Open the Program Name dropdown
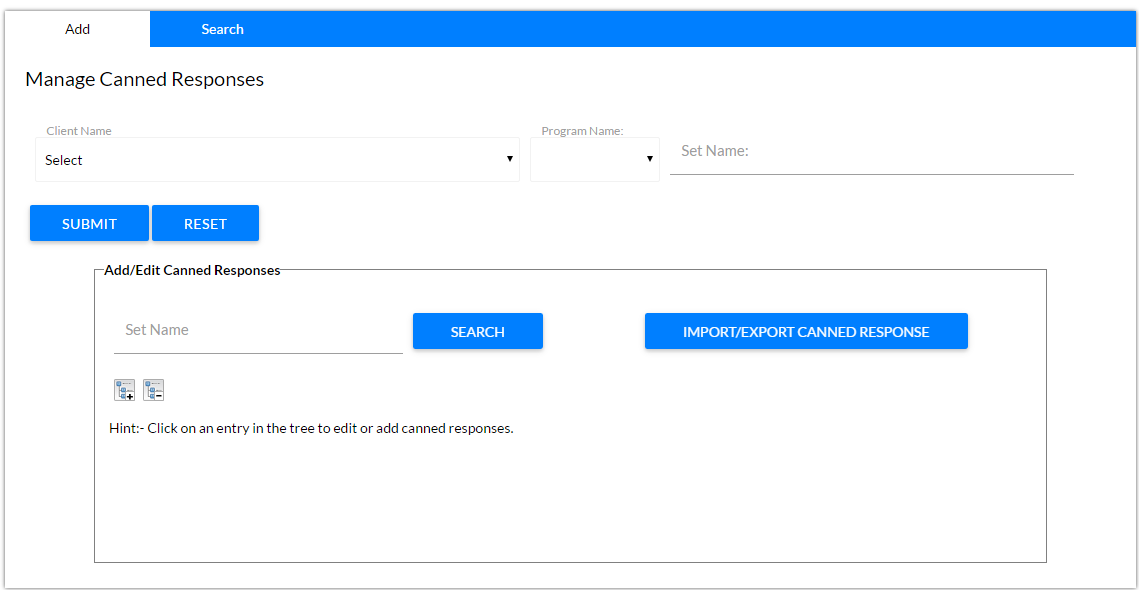Viewport: 1139px width, 590px height. point(594,159)
